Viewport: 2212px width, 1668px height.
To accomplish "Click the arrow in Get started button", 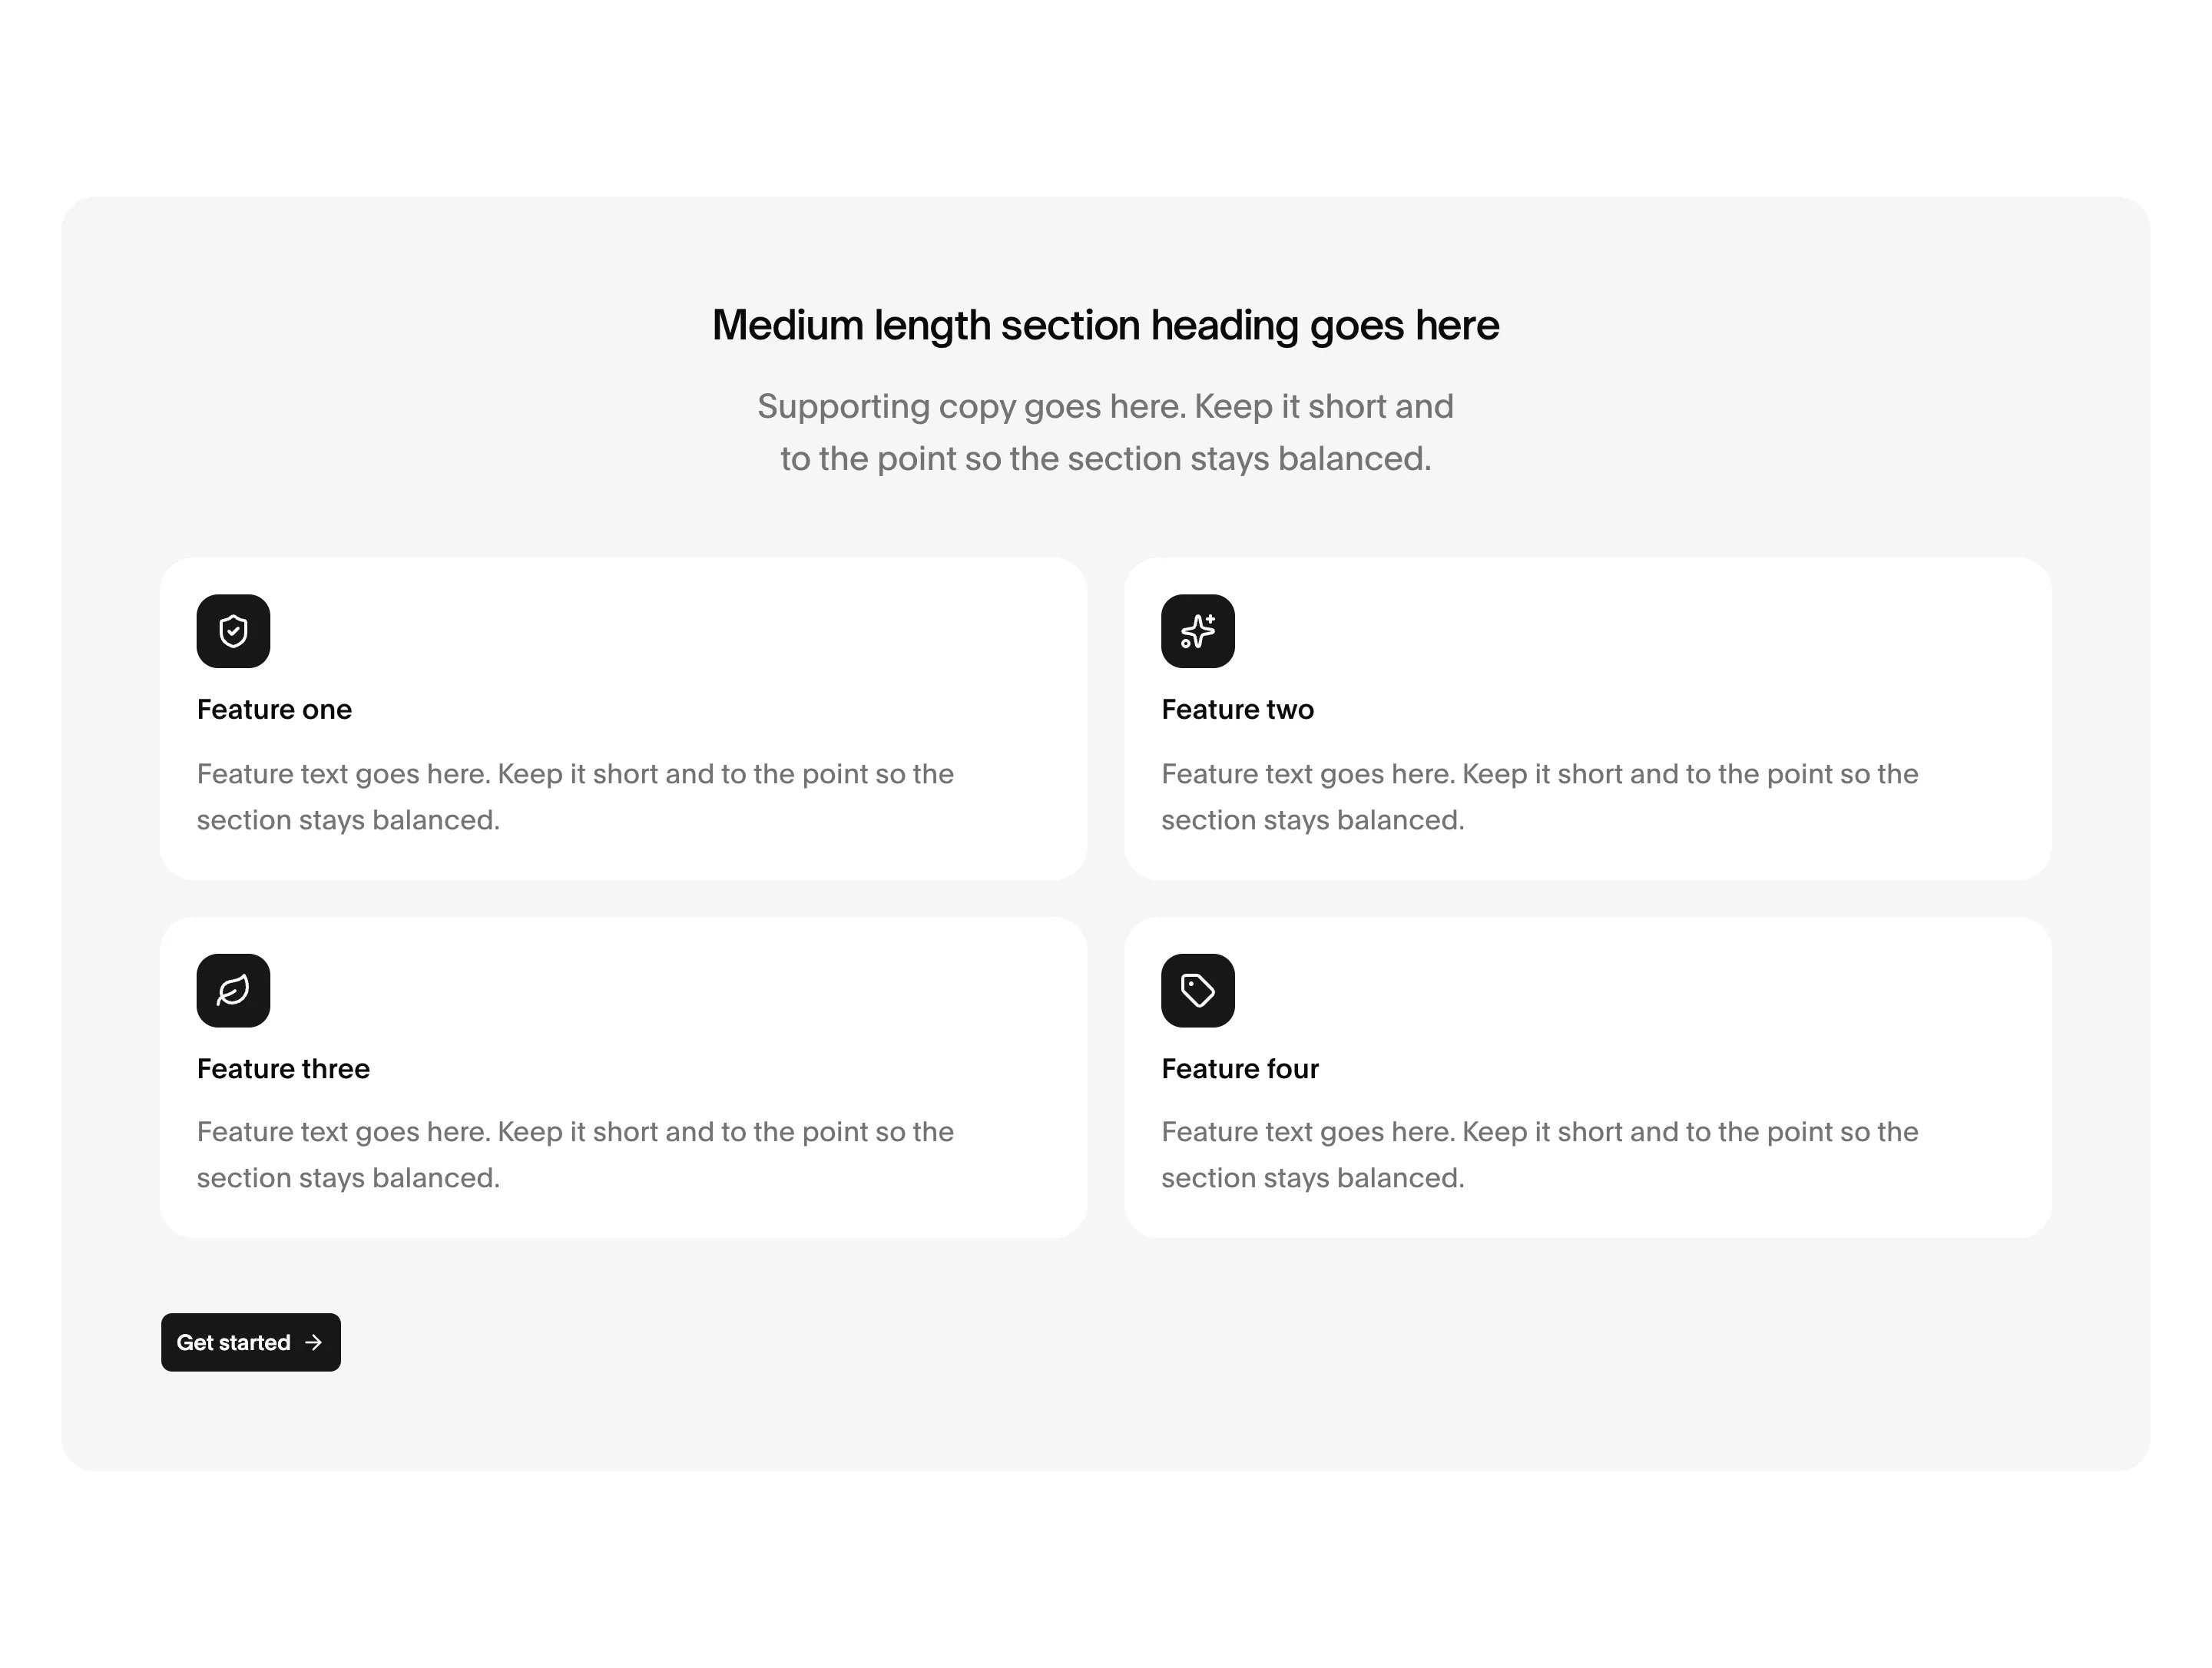I will pyautogui.click(x=313, y=1342).
